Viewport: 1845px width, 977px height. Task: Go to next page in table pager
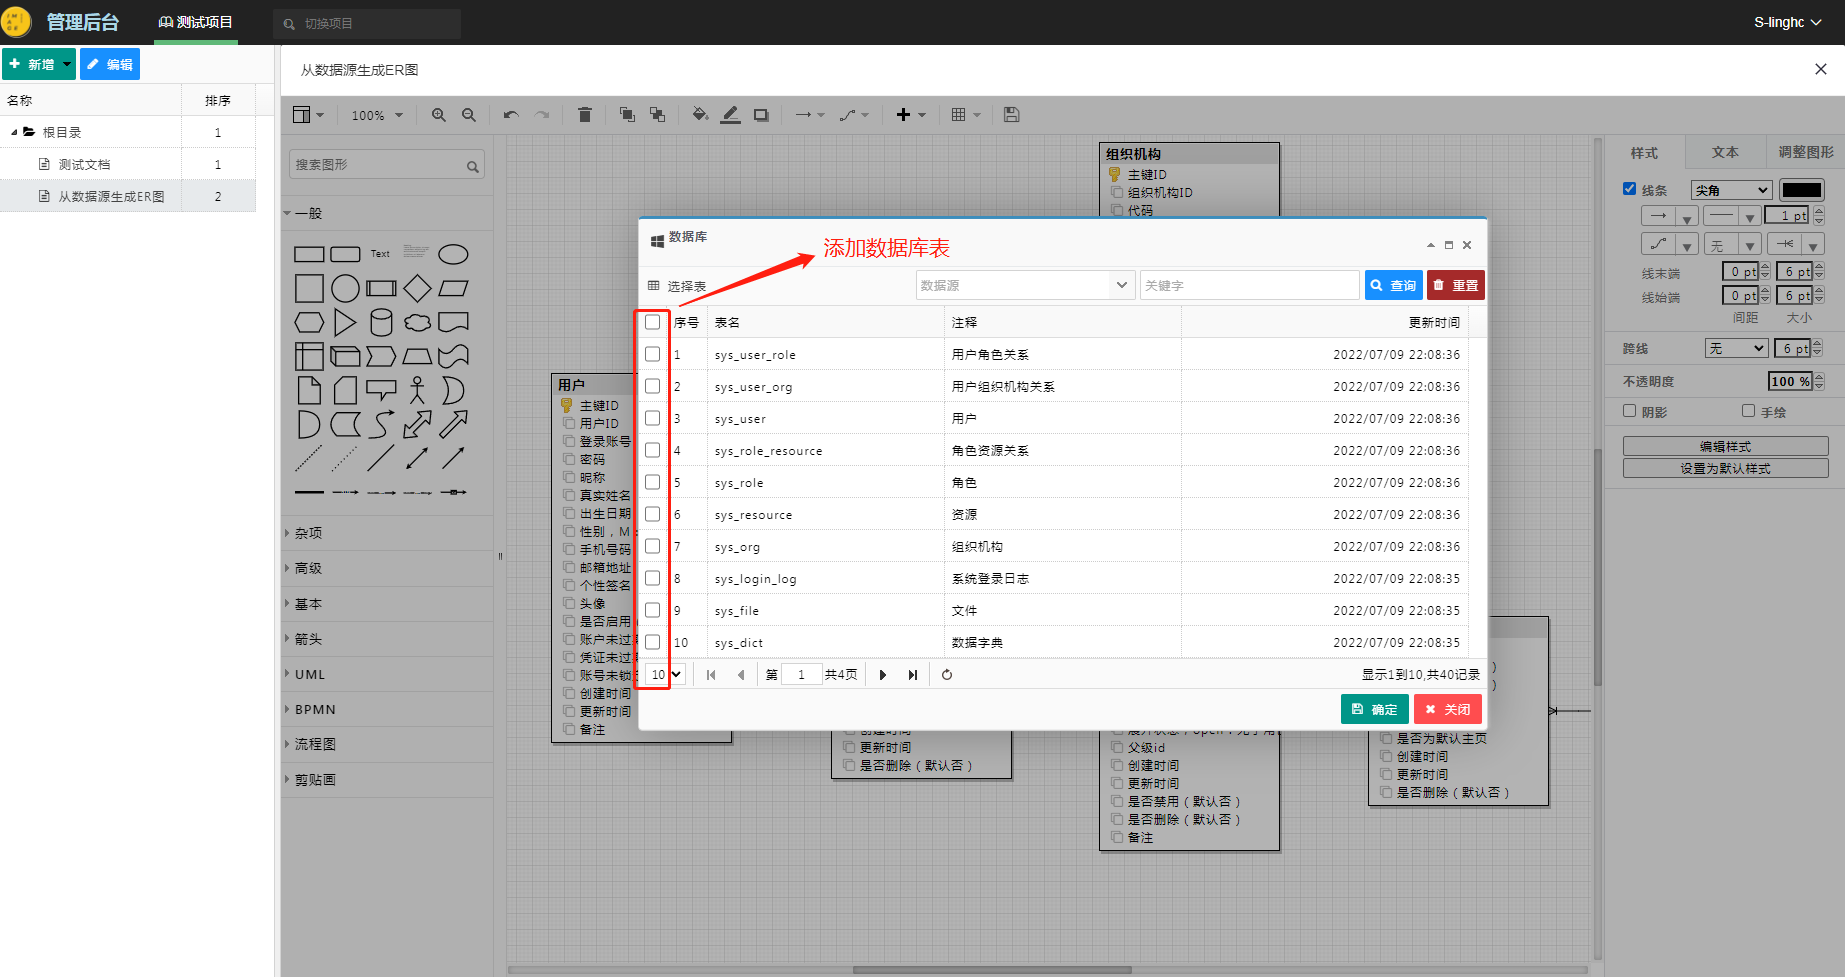pyautogui.click(x=882, y=675)
